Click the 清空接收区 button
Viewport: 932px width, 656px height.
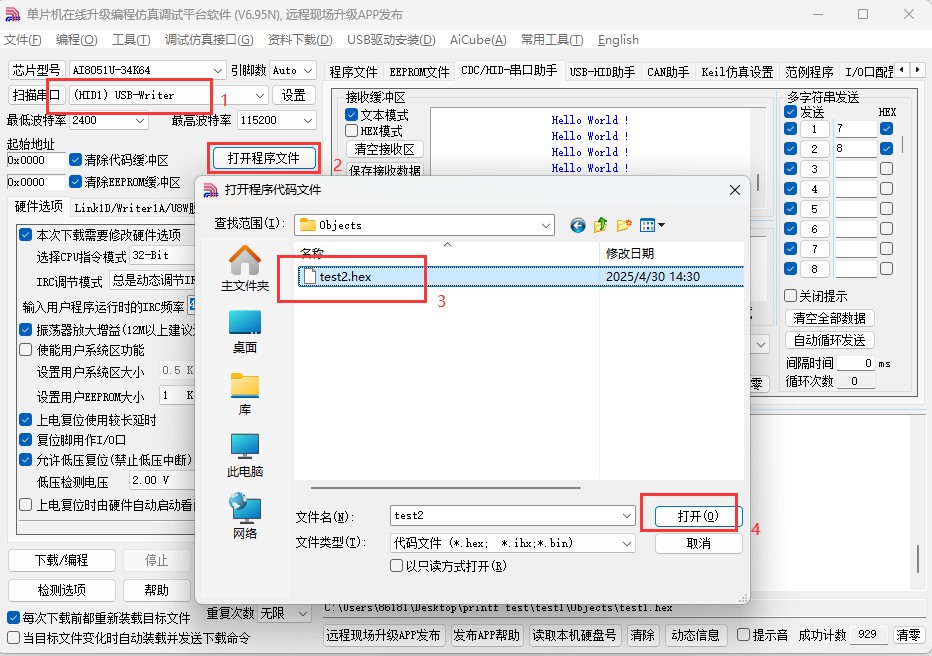click(384, 149)
